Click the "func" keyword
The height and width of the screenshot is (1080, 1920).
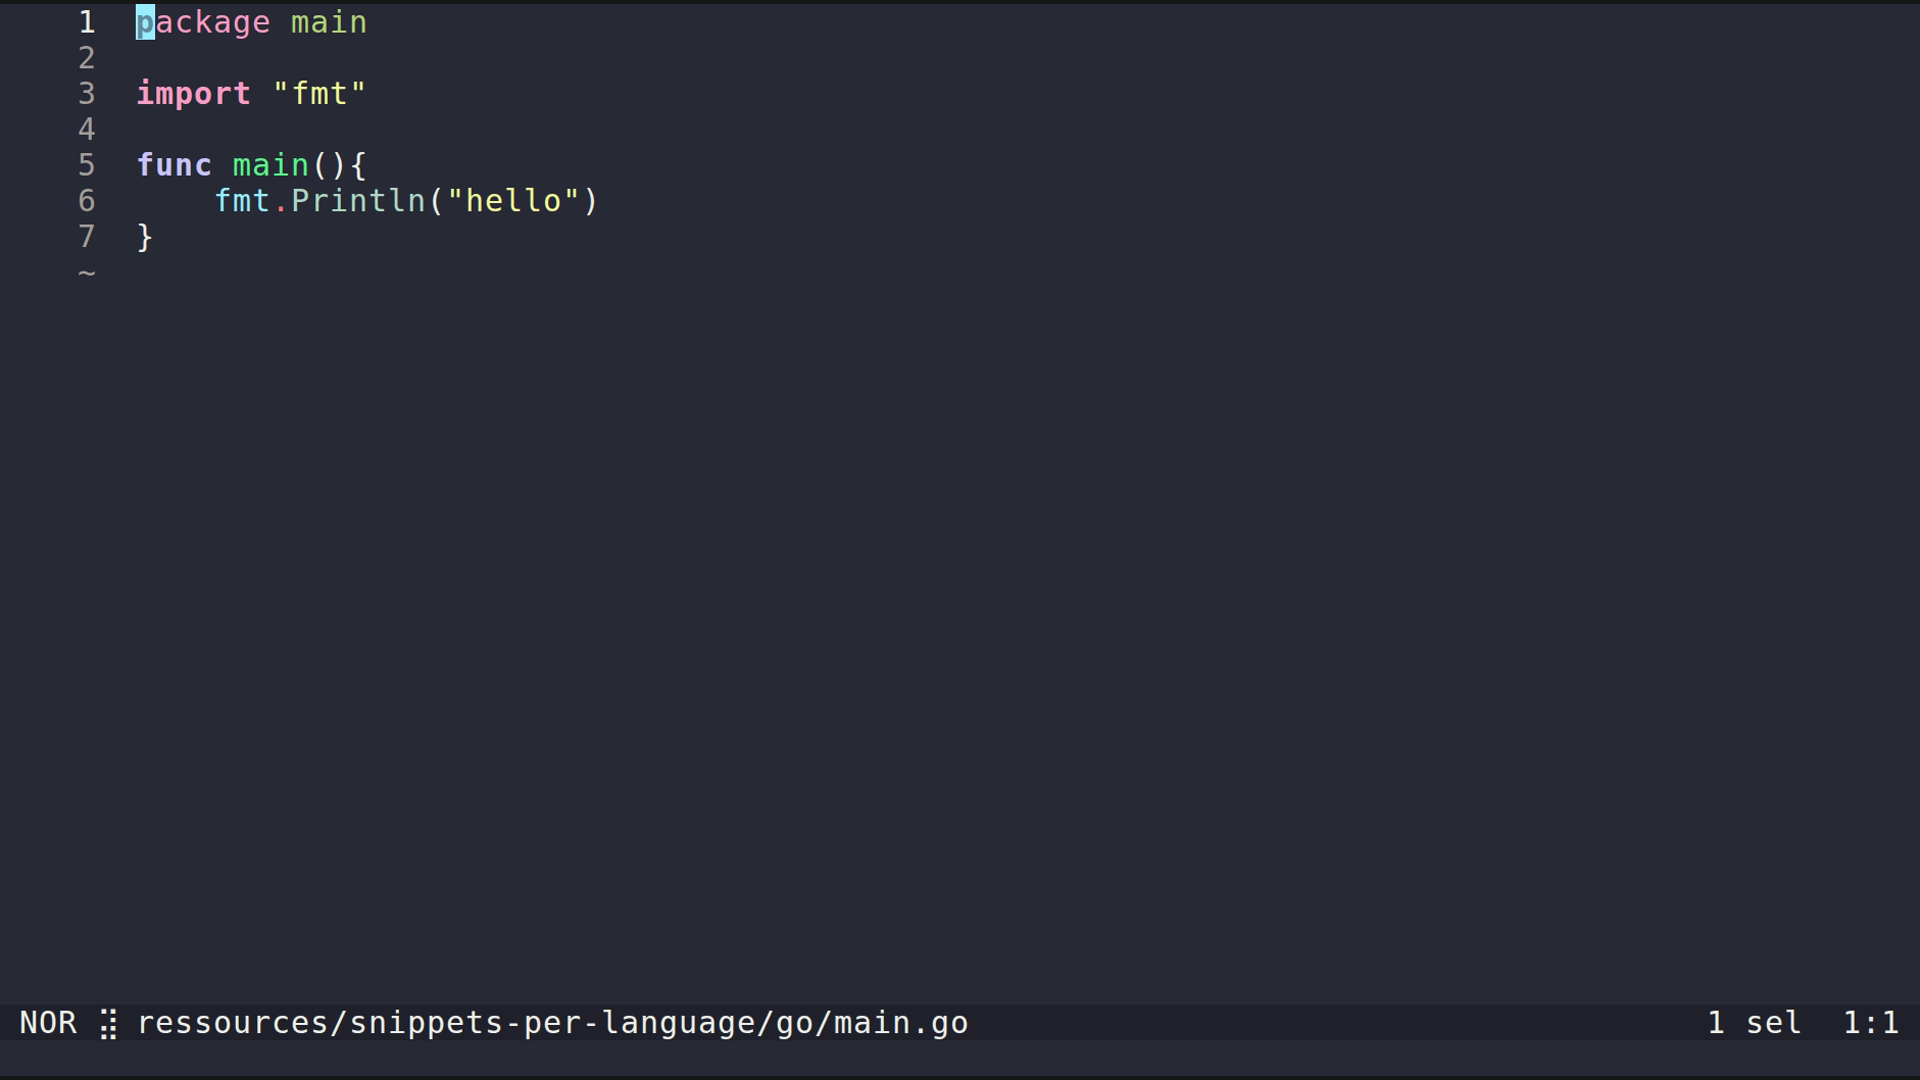click(174, 165)
